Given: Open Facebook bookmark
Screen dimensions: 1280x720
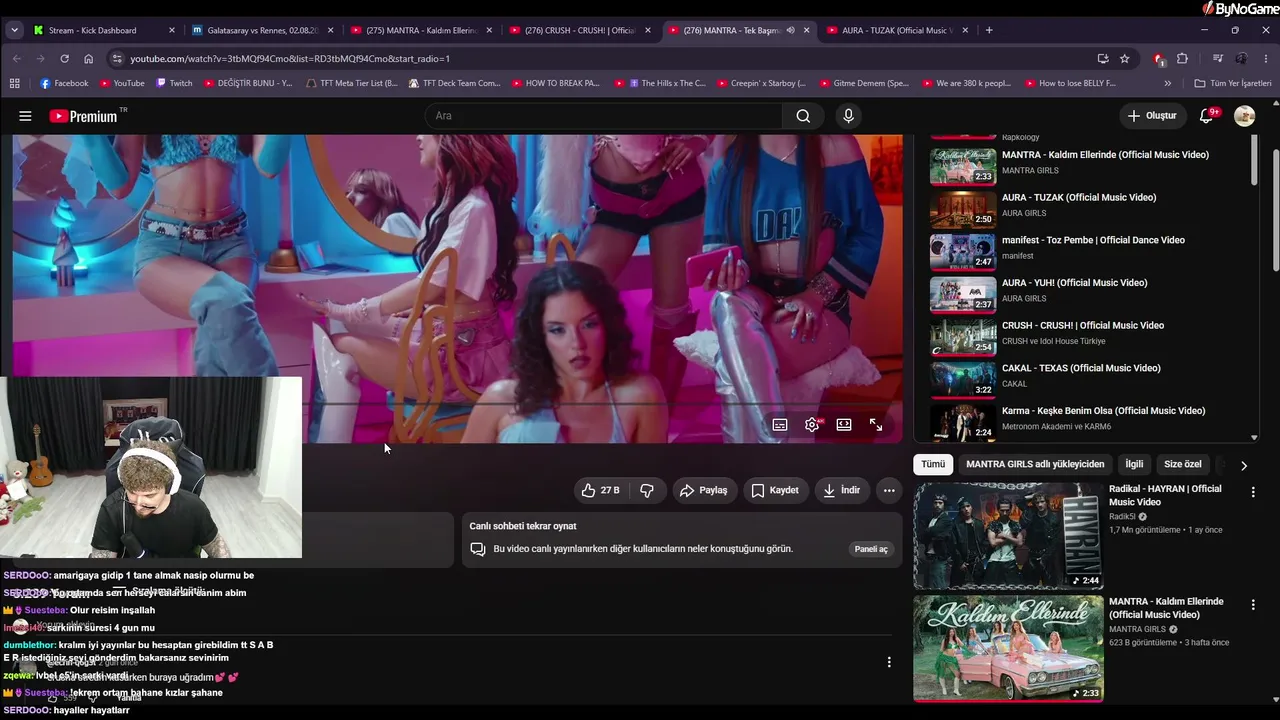Looking at the screenshot, I should [62, 83].
